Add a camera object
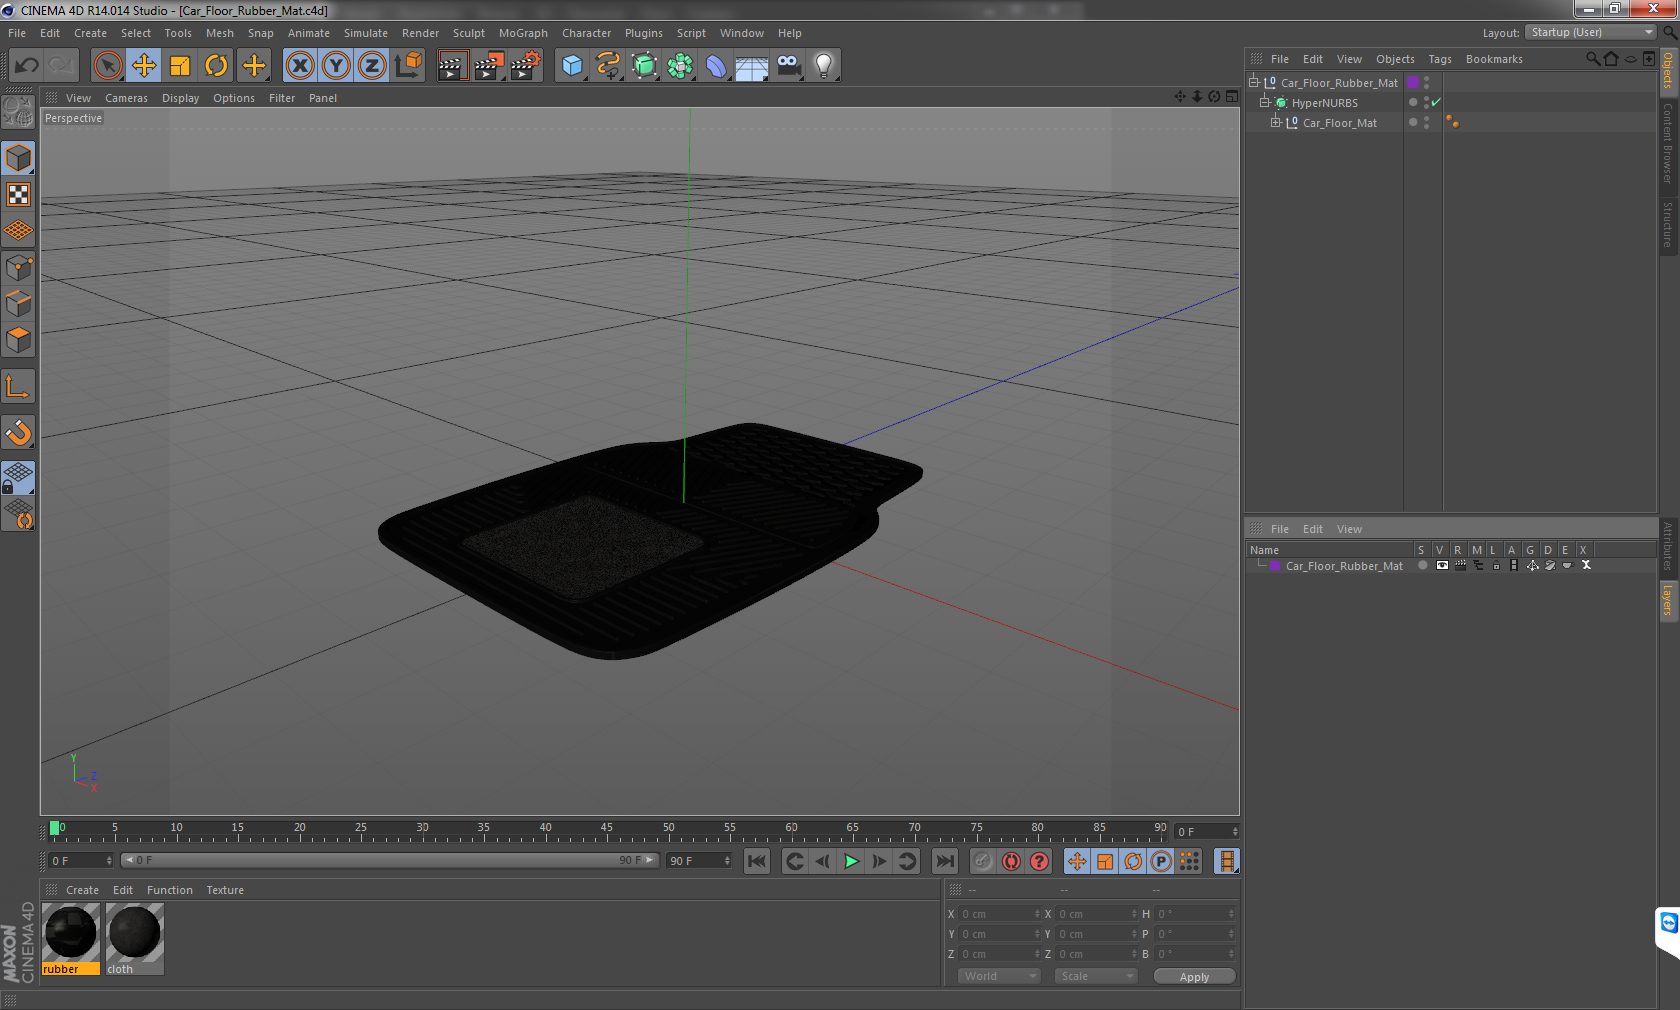This screenshot has width=1680, height=1010. (788, 66)
